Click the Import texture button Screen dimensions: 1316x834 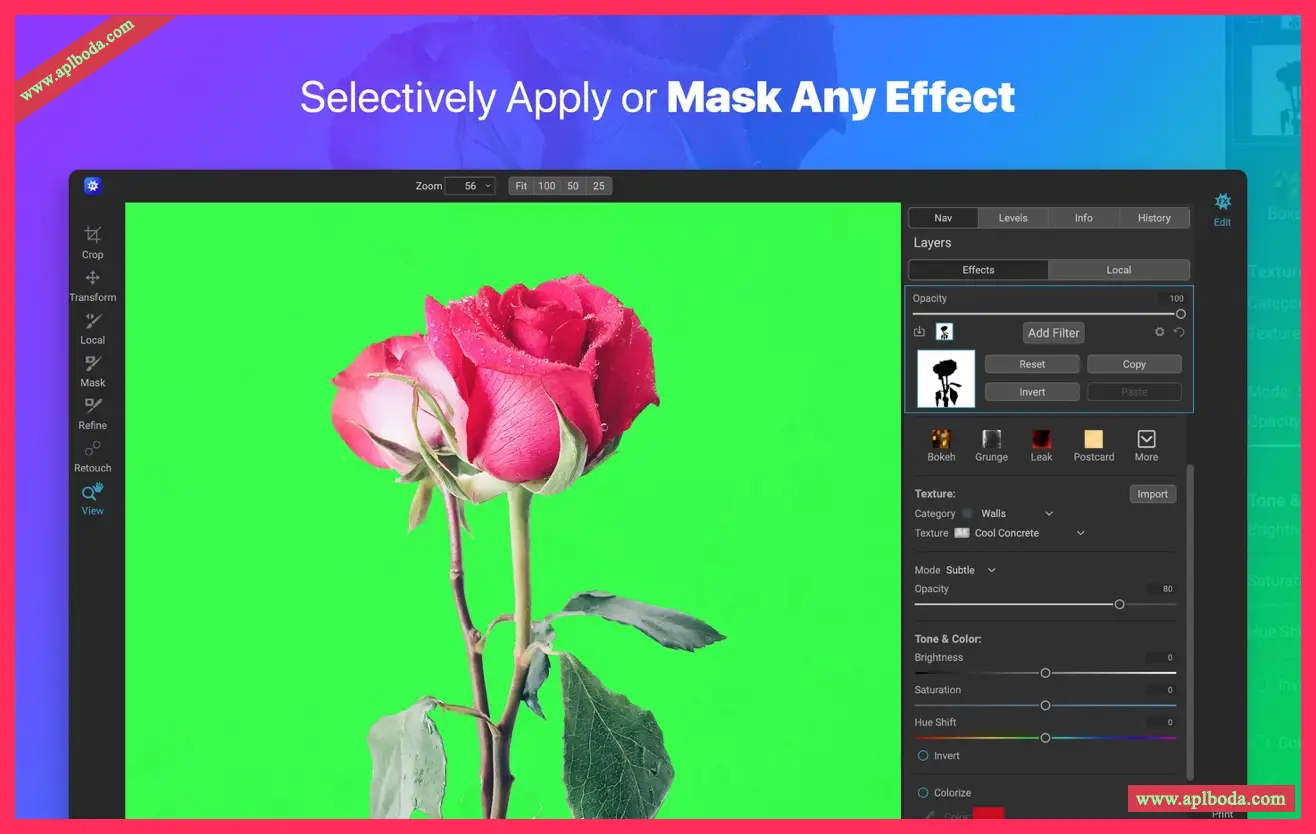[x=1152, y=494]
